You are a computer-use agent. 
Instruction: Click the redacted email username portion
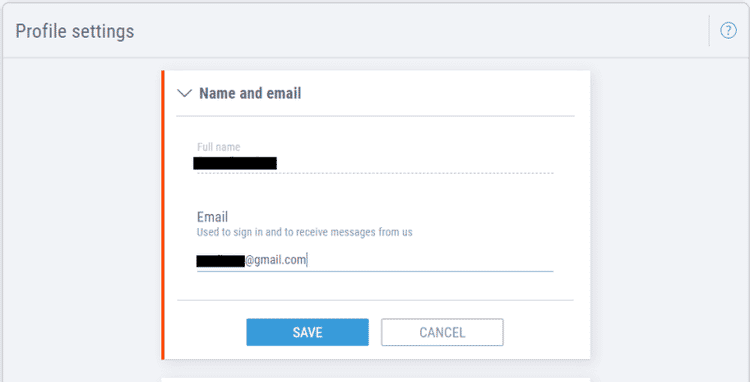tap(221, 261)
